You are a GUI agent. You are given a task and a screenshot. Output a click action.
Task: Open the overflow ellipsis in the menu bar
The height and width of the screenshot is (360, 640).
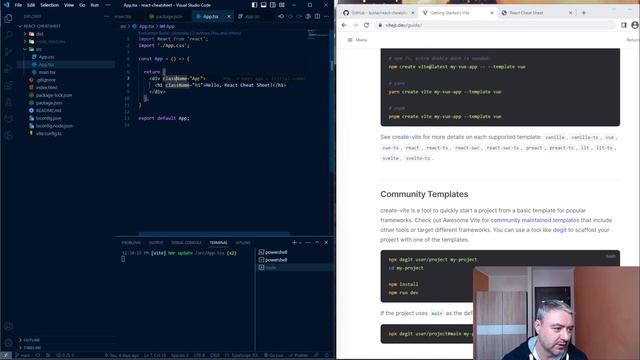coord(108,5)
